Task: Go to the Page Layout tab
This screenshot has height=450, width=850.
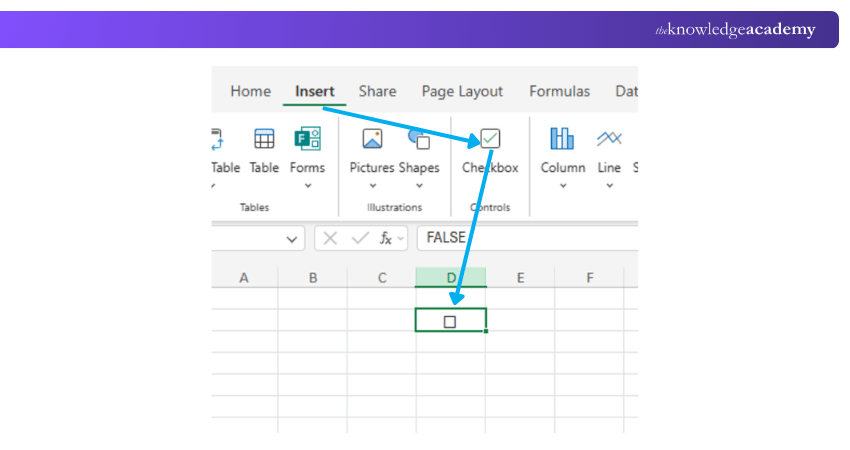Action: [x=462, y=91]
